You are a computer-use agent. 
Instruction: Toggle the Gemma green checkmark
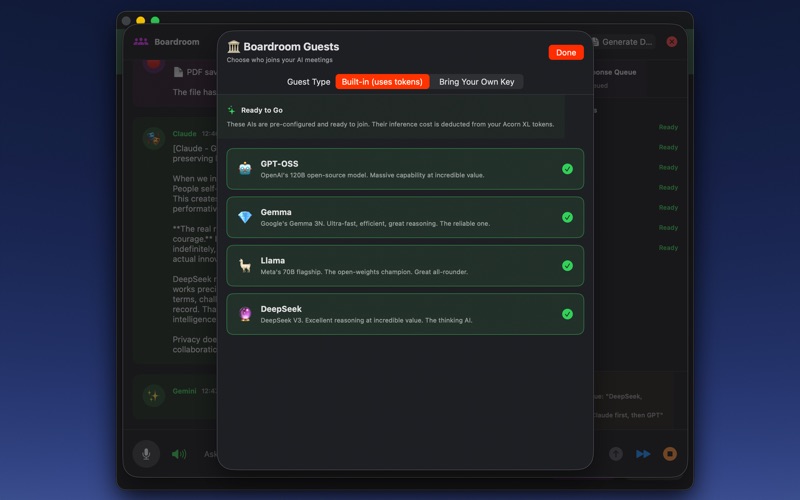click(x=567, y=217)
